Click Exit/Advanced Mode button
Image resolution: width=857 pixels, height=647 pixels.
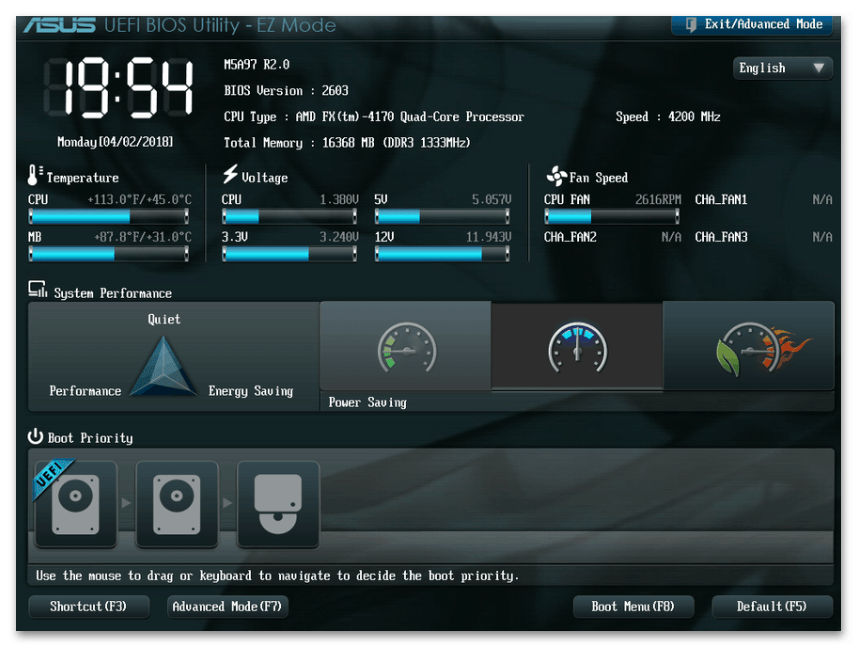click(x=751, y=24)
